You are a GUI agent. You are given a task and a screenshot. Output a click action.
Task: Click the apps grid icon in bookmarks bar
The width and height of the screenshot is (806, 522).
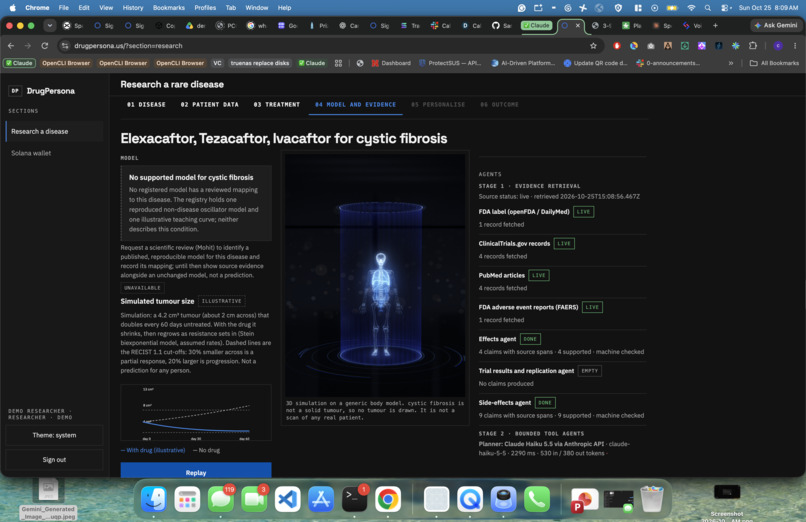click(x=338, y=63)
